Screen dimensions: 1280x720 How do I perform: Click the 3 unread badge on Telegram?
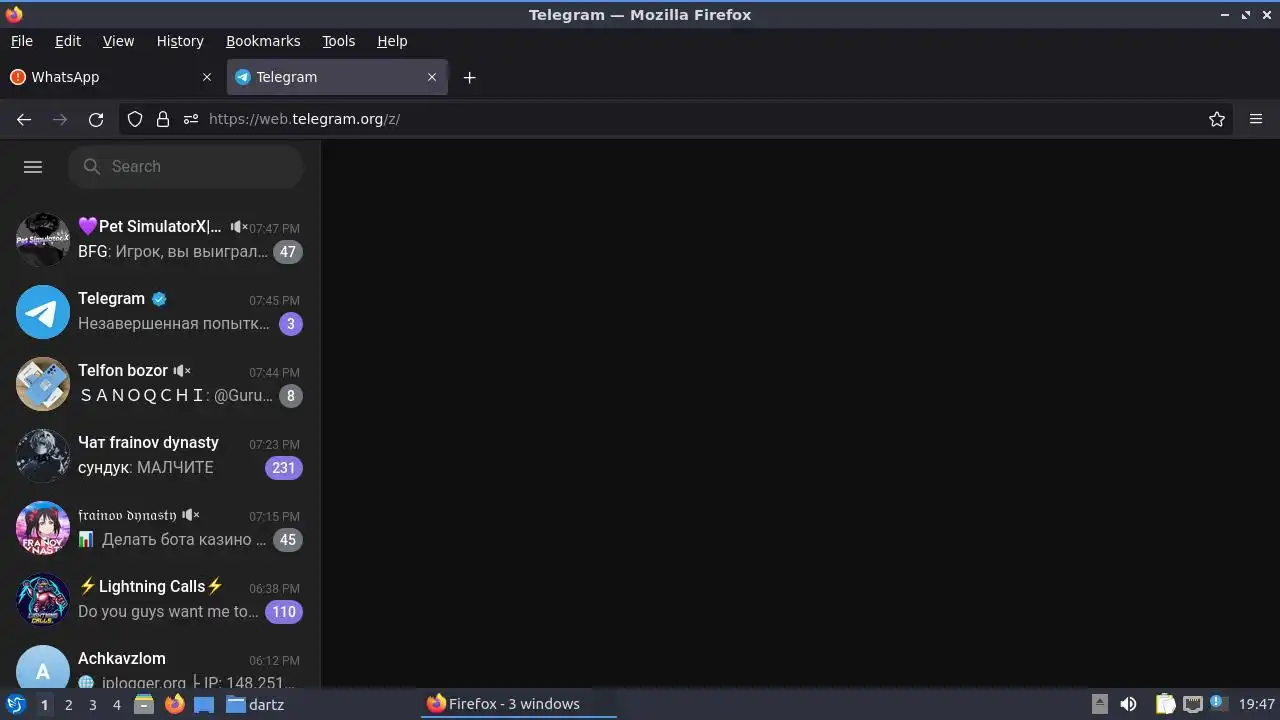pos(291,324)
